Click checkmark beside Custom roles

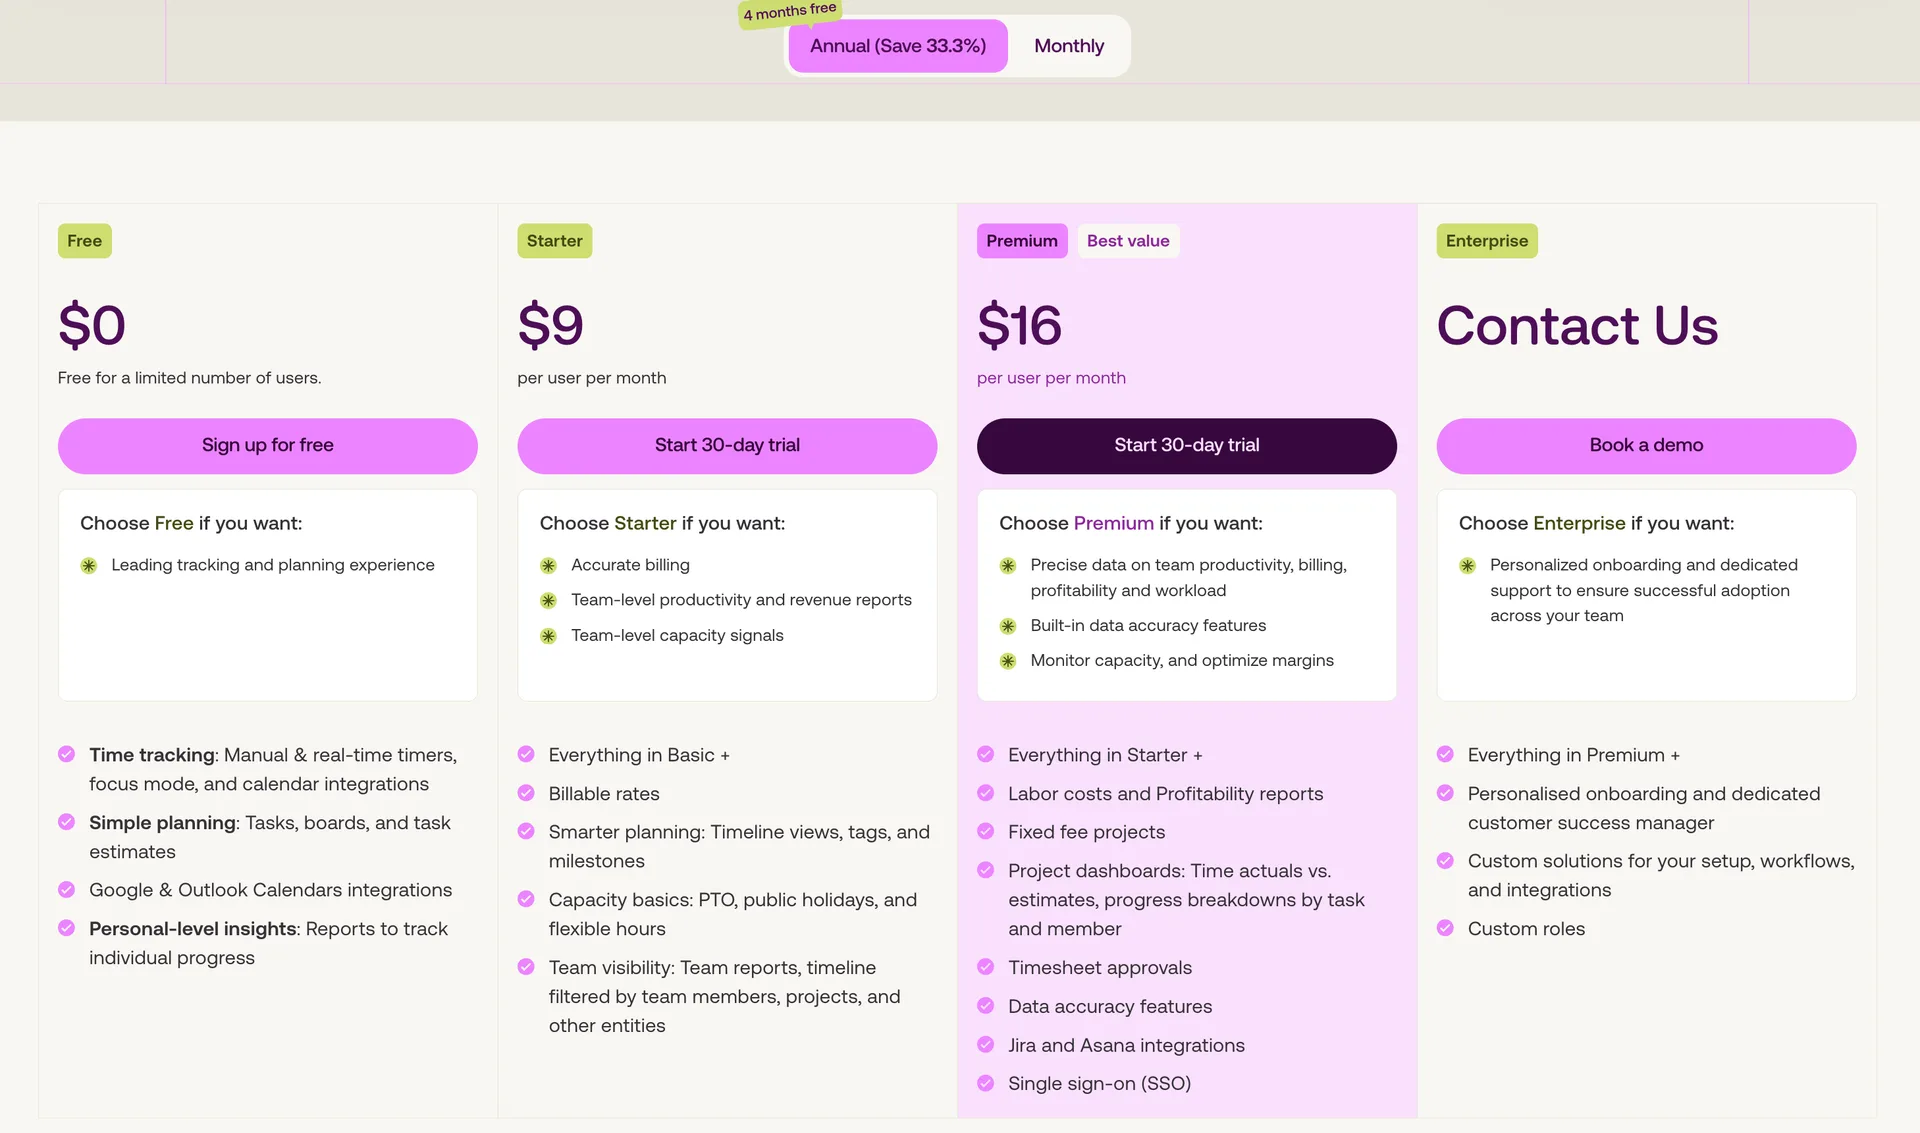click(1446, 928)
